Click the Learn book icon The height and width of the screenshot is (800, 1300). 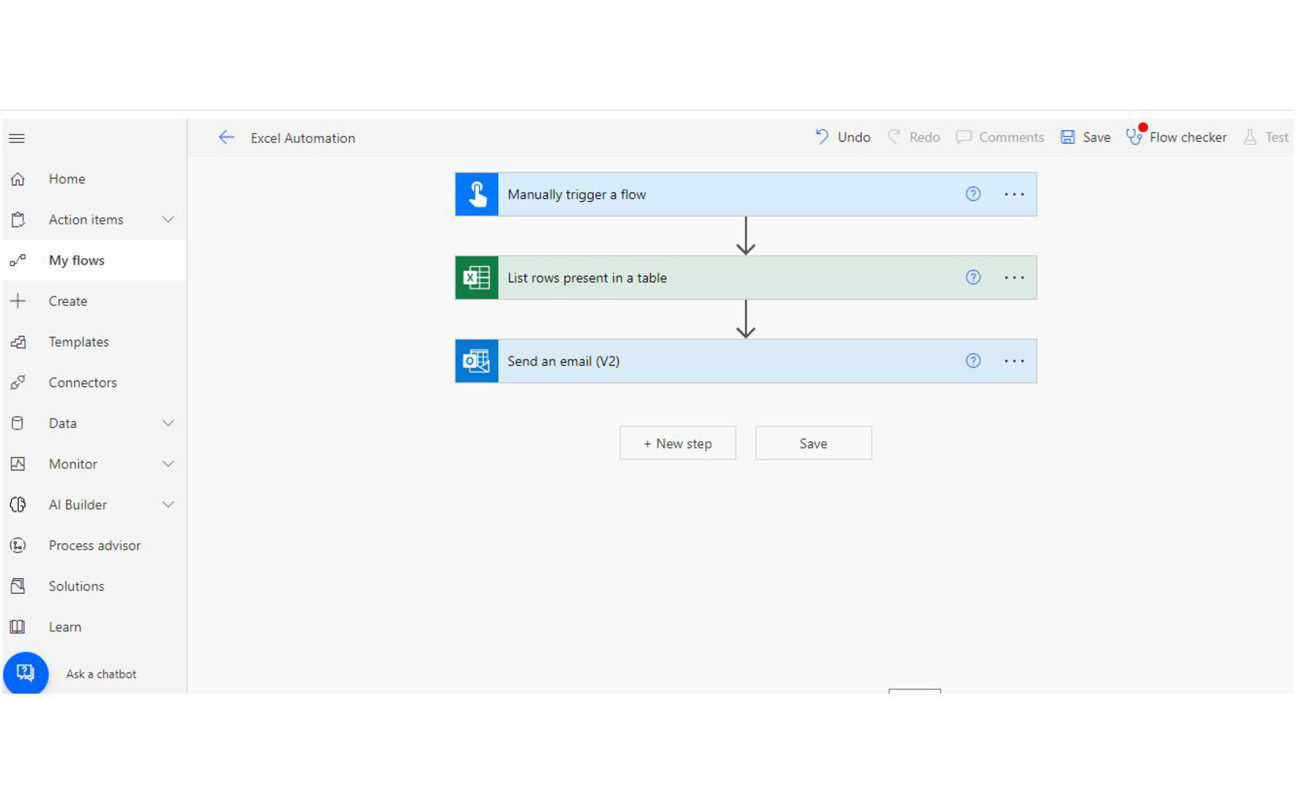tap(18, 627)
